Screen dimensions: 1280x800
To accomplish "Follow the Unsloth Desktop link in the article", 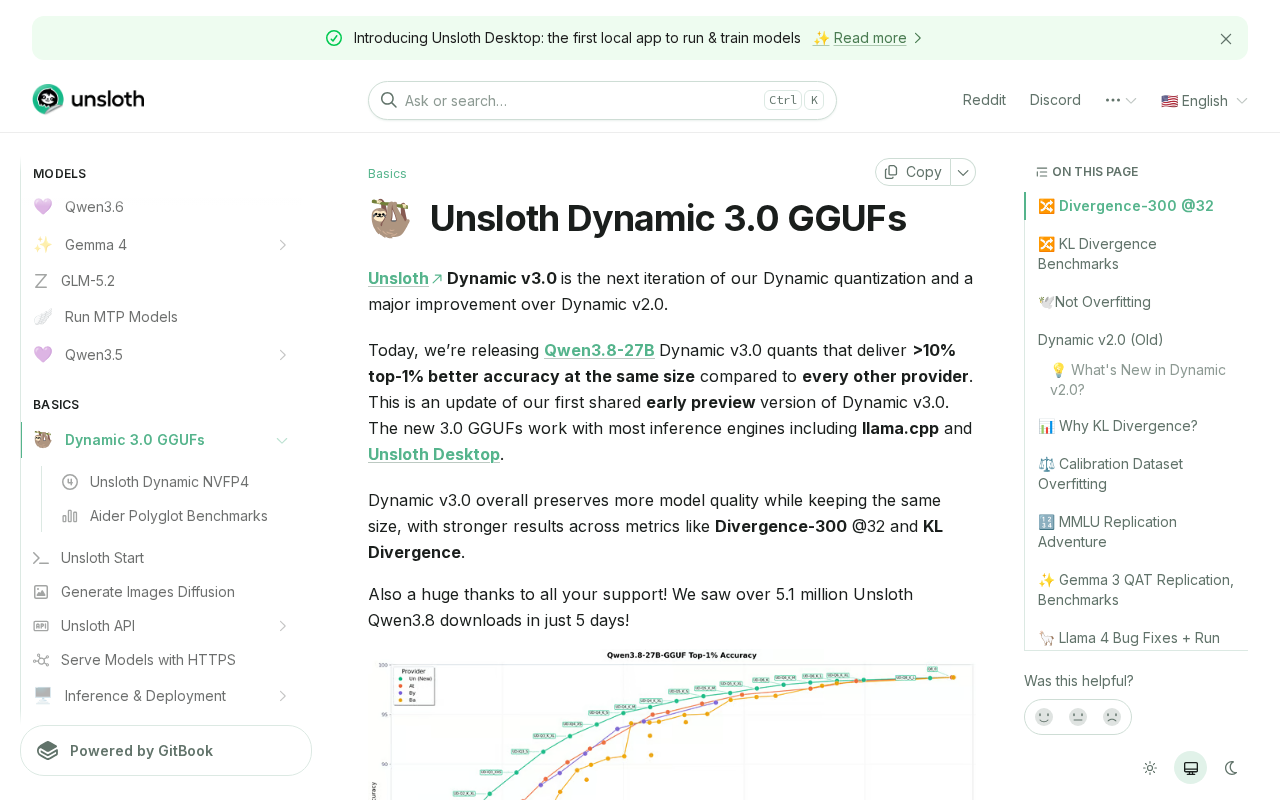I will click(434, 454).
